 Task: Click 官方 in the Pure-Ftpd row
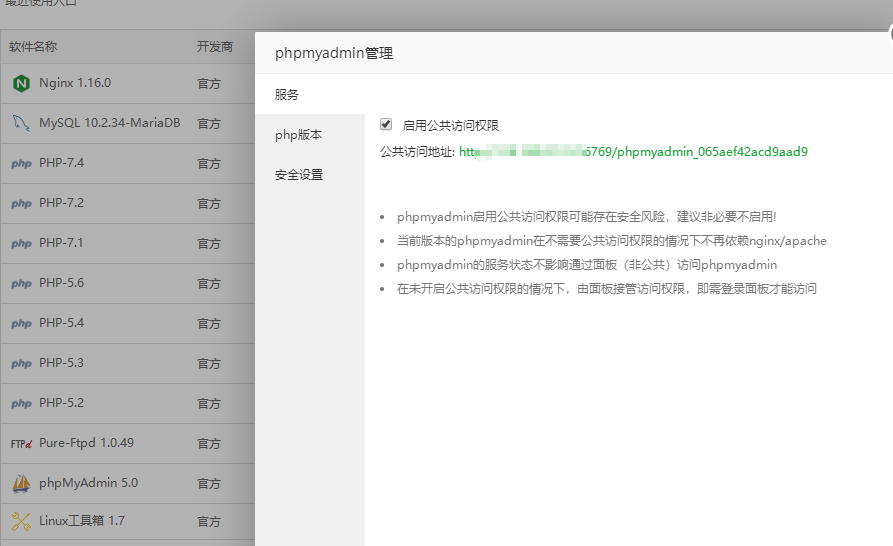coord(208,444)
